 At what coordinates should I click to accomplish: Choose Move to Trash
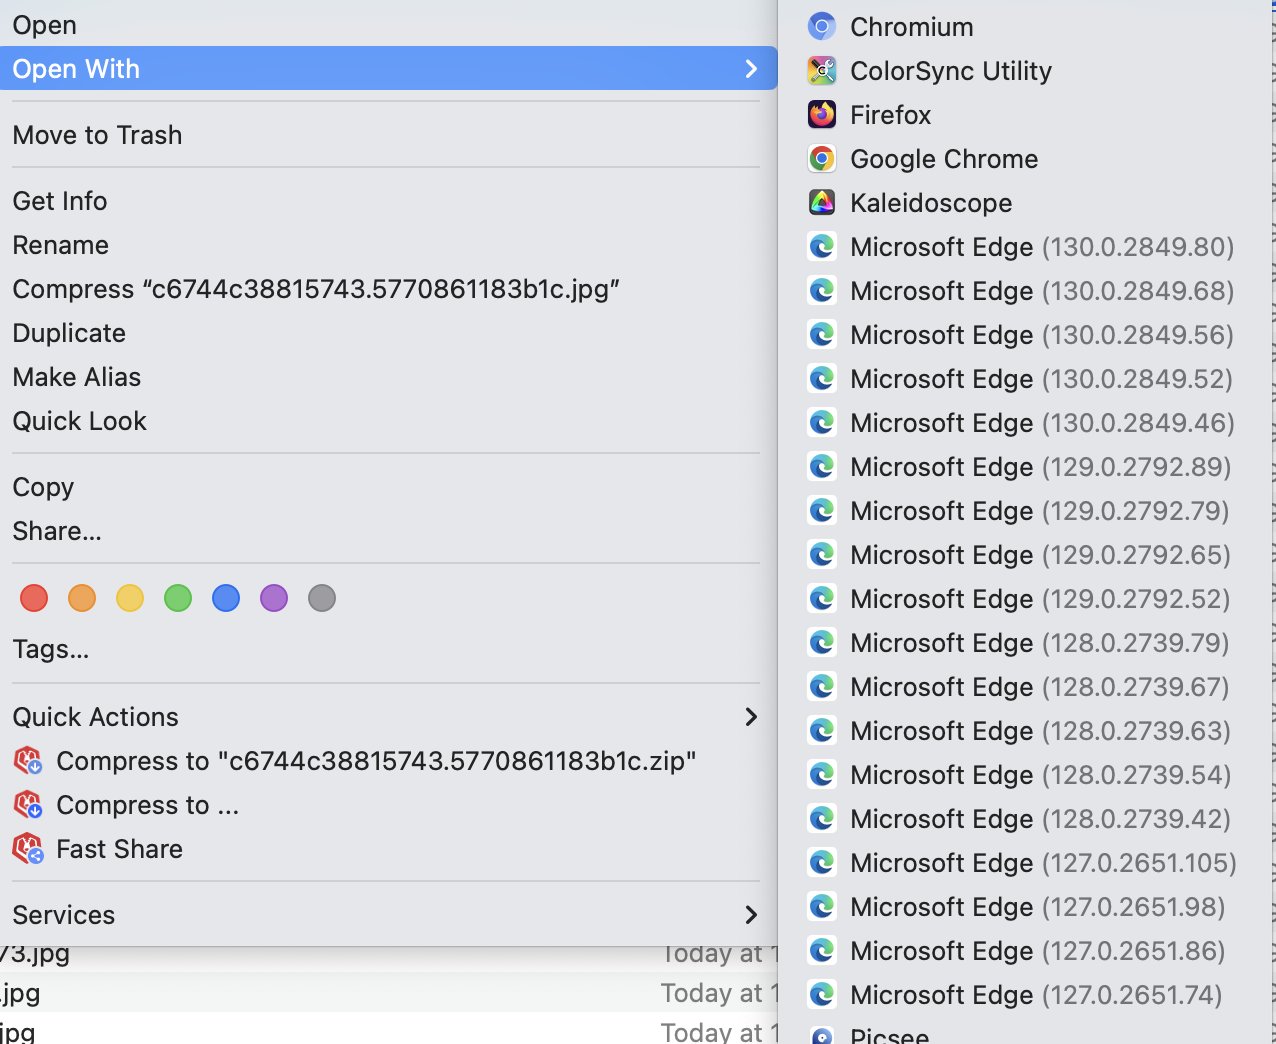coord(388,135)
